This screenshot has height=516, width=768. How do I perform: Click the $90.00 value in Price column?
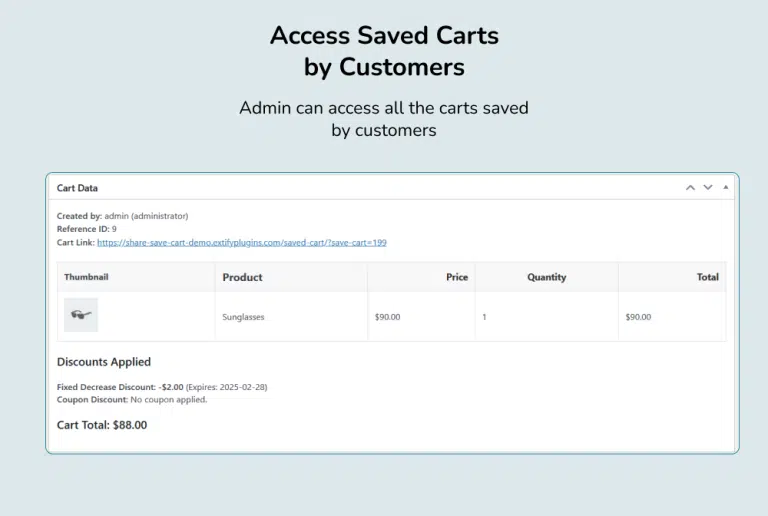pos(387,317)
